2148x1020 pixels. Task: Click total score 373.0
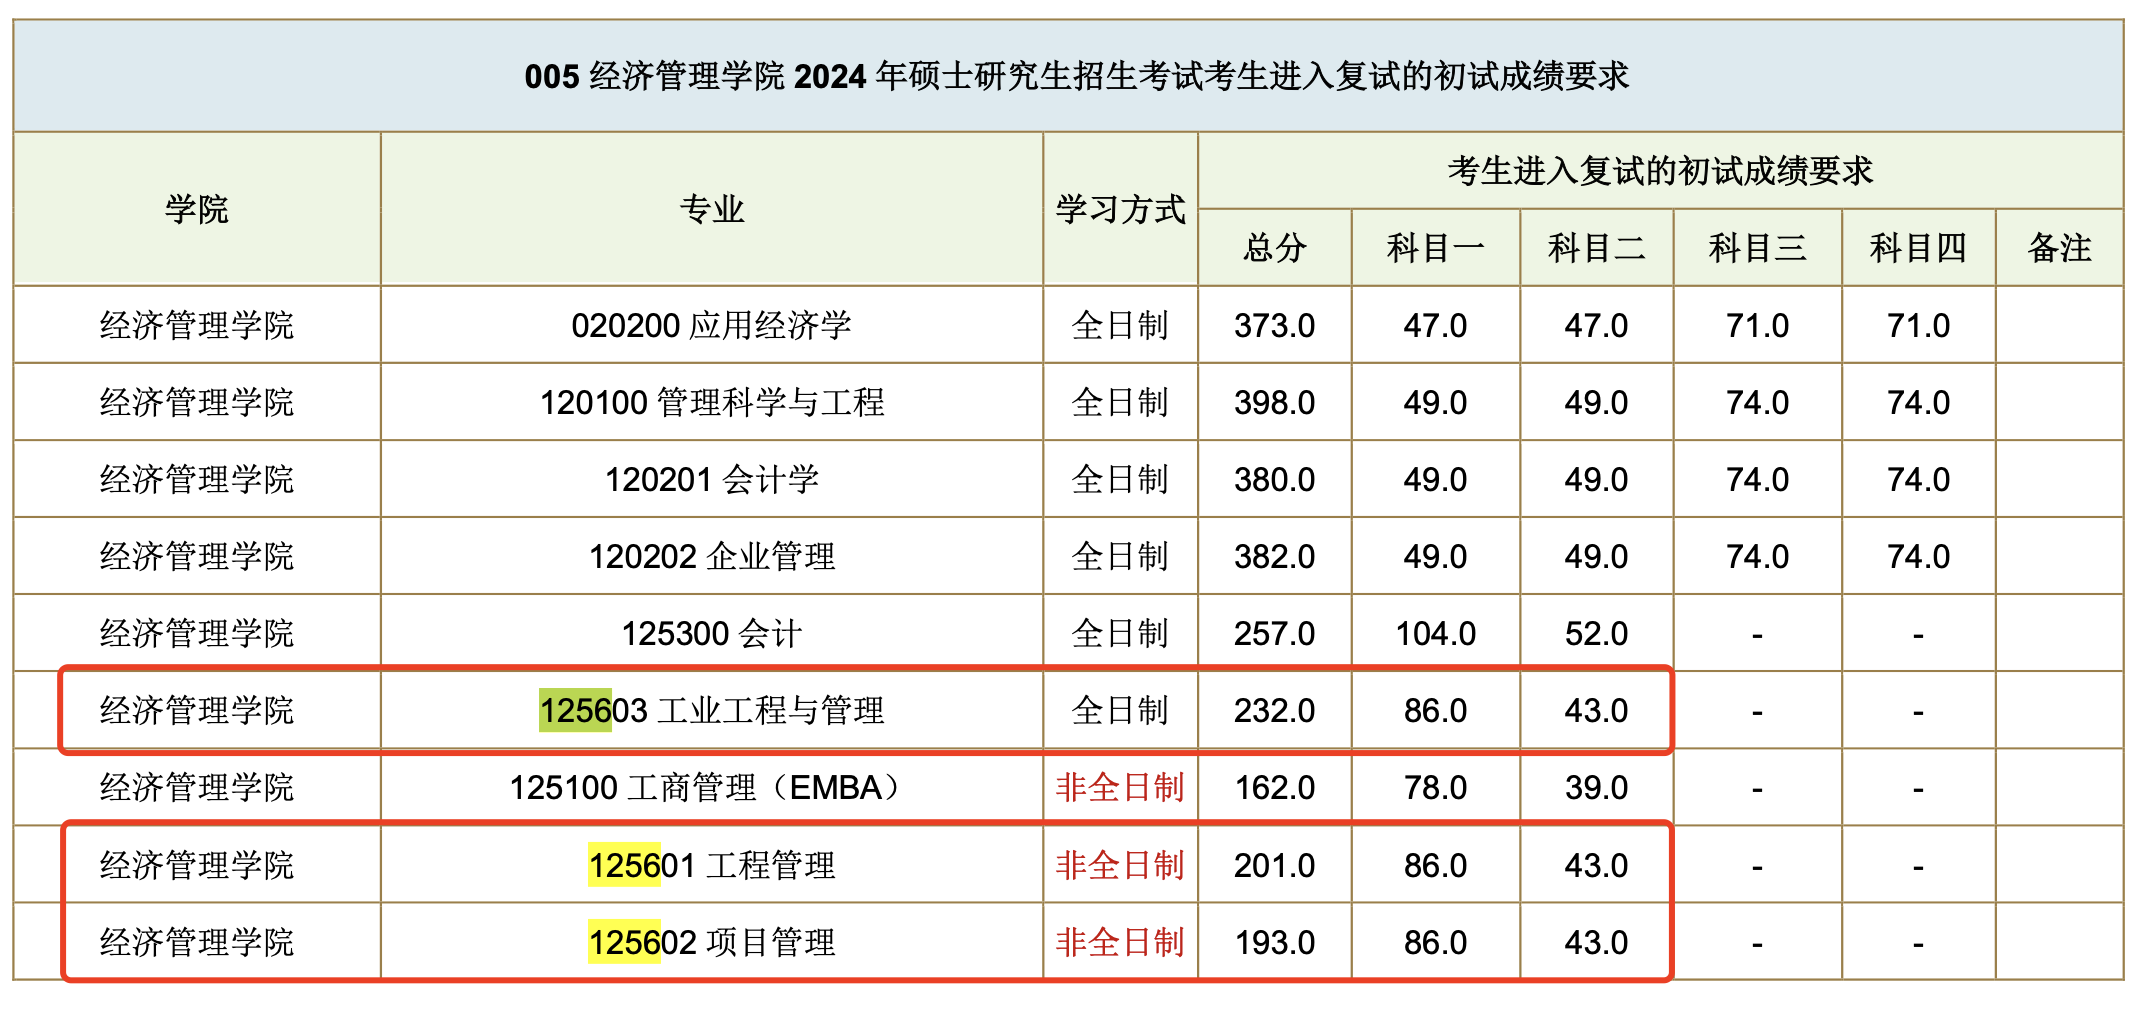click(x=1275, y=325)
